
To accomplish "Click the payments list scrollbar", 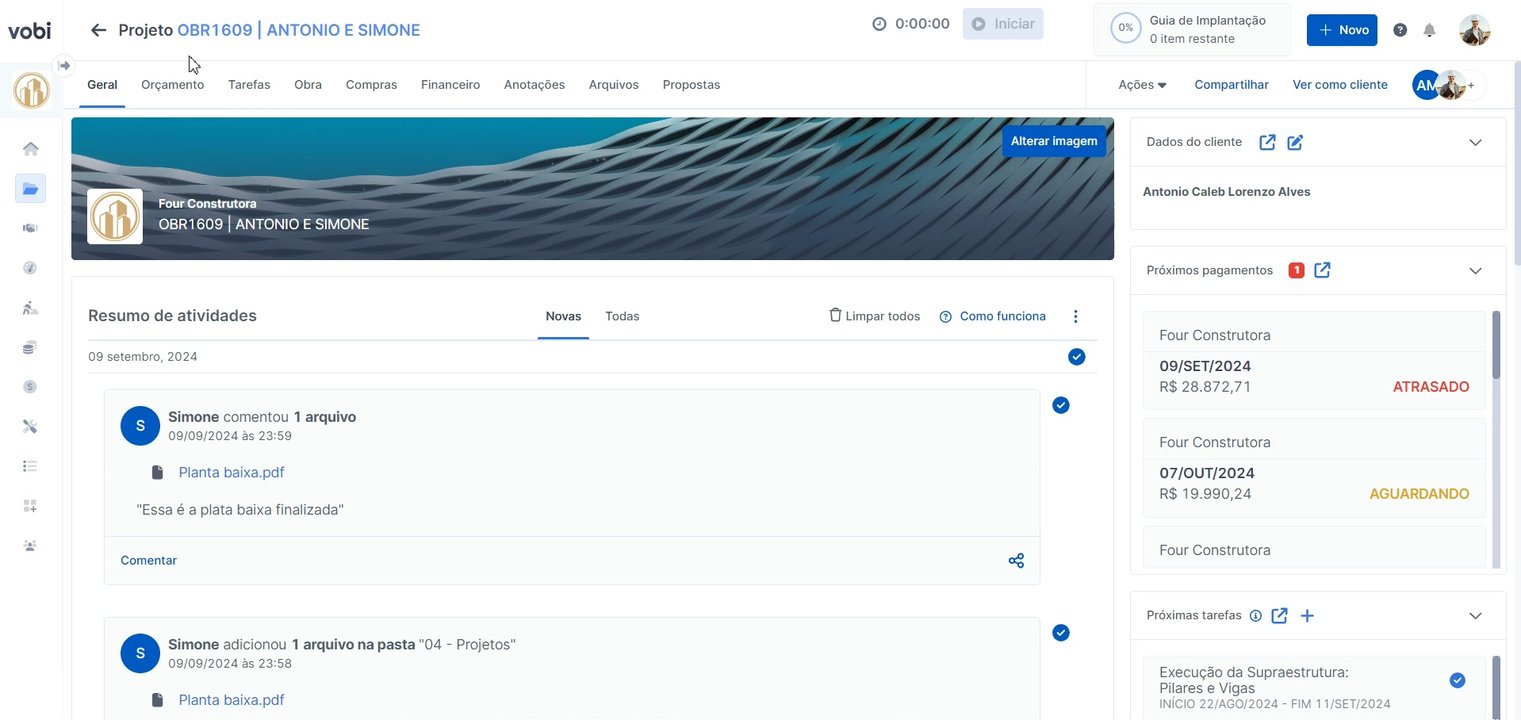I will pyautogui.click(x=1496, y=345).
